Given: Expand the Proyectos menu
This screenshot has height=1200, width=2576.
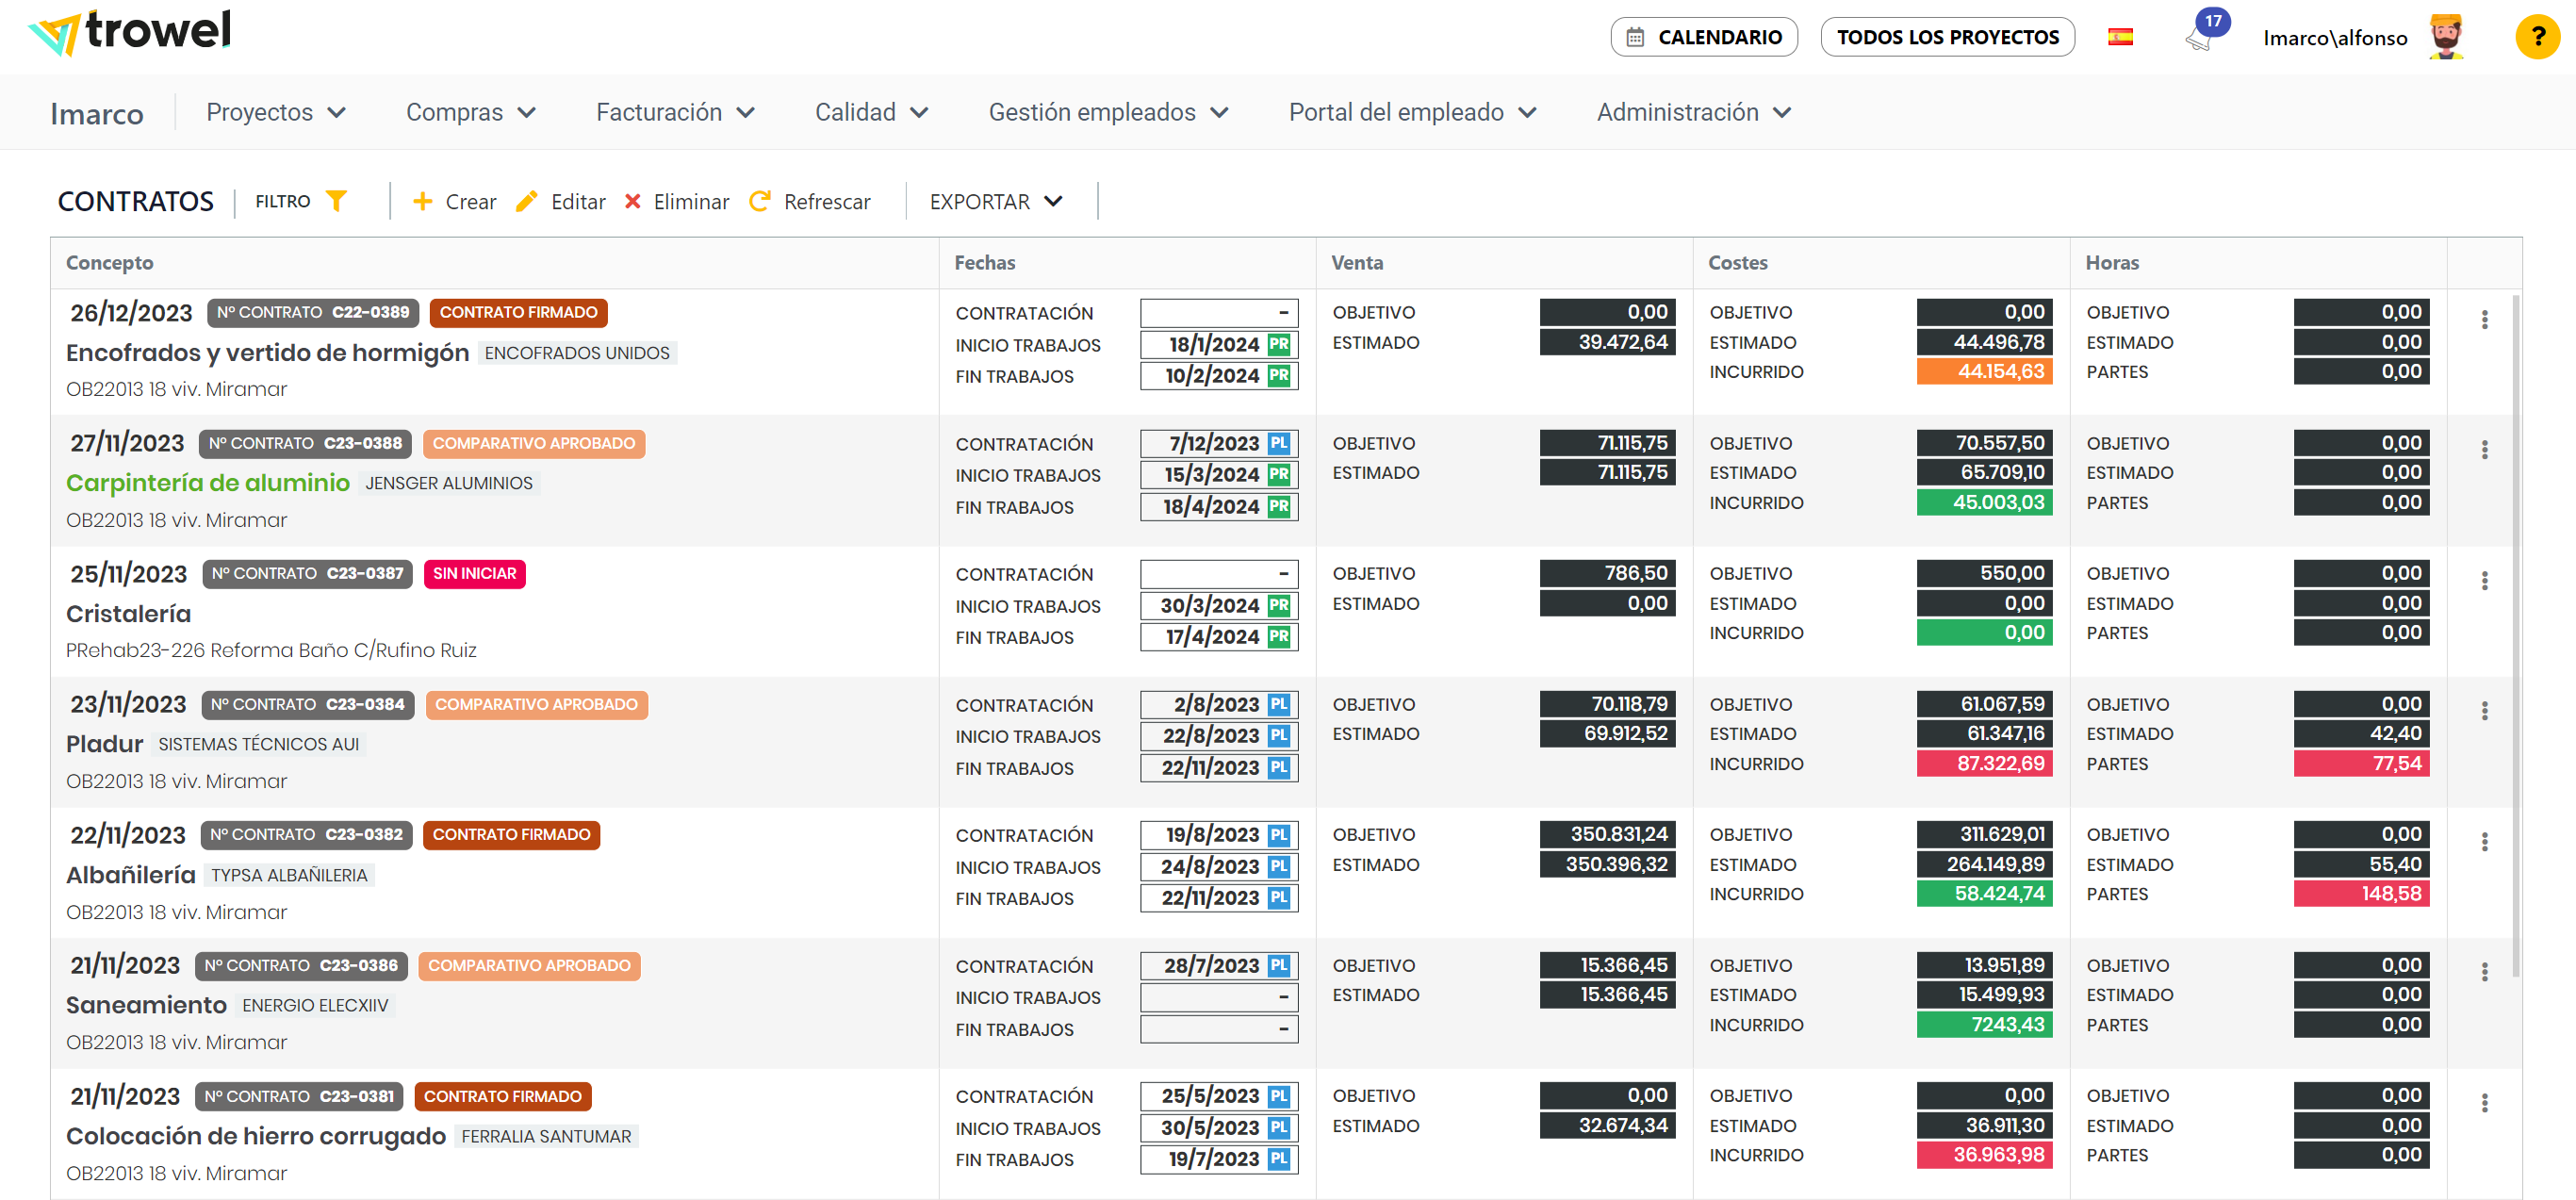Looking at the screenshot, I should [x=275, y=112].
